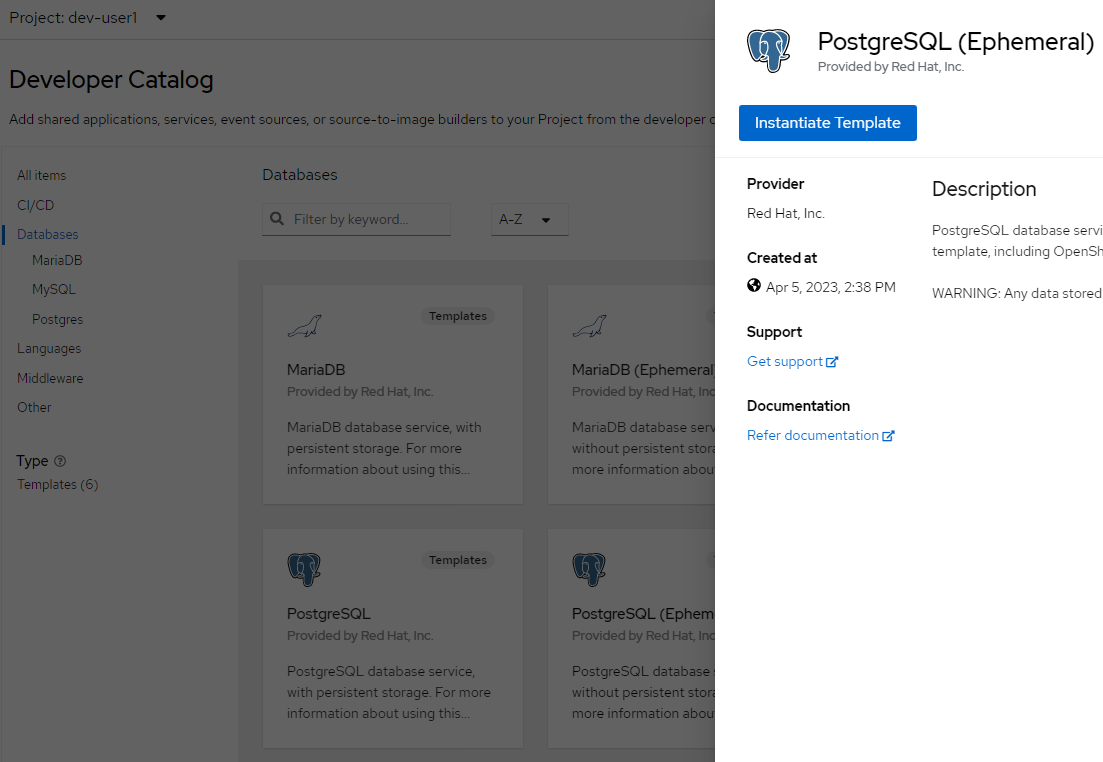Image resolution: width=1103 pixels, height=762 pixels.
Task: Select Postgres subcategory
Action: click(58, 319)
